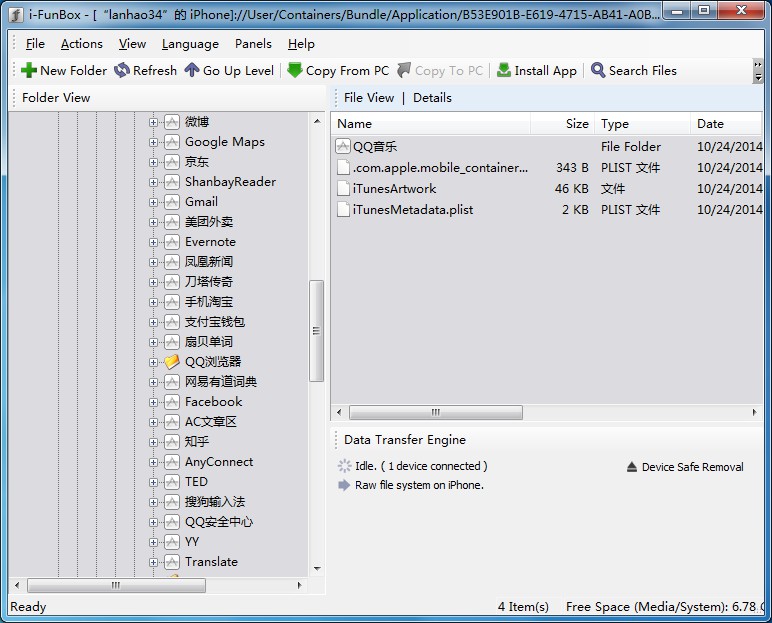The height and width of the screenshot is (623, 772).
Task: Select the 网易有道词典 tree item
Action: [221, 382]
